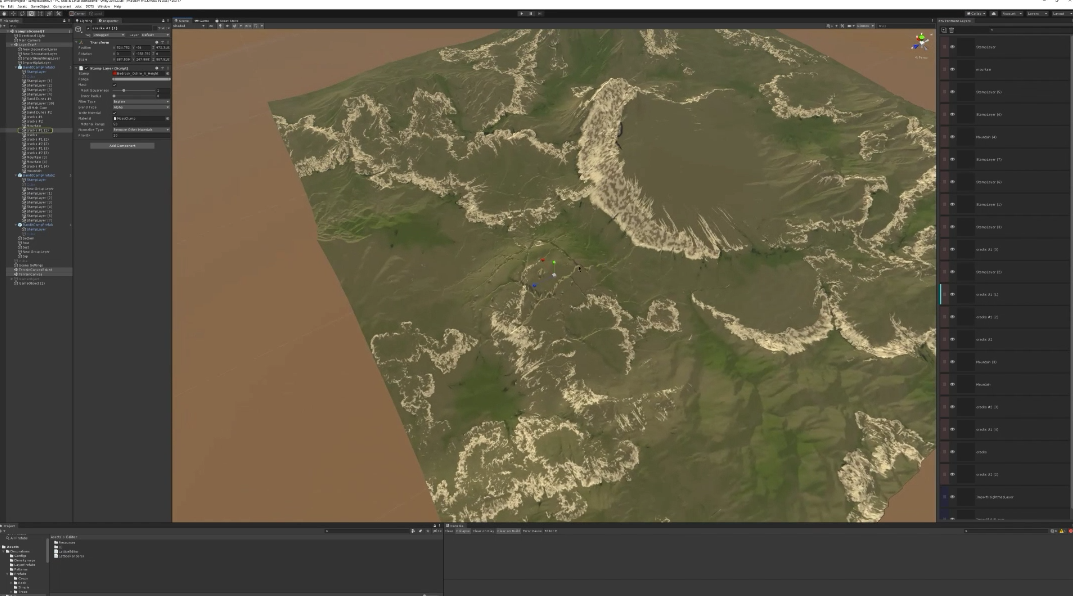
Task: Toggle the Write Normal checkbox in the inspector
Action: (113, 113)
